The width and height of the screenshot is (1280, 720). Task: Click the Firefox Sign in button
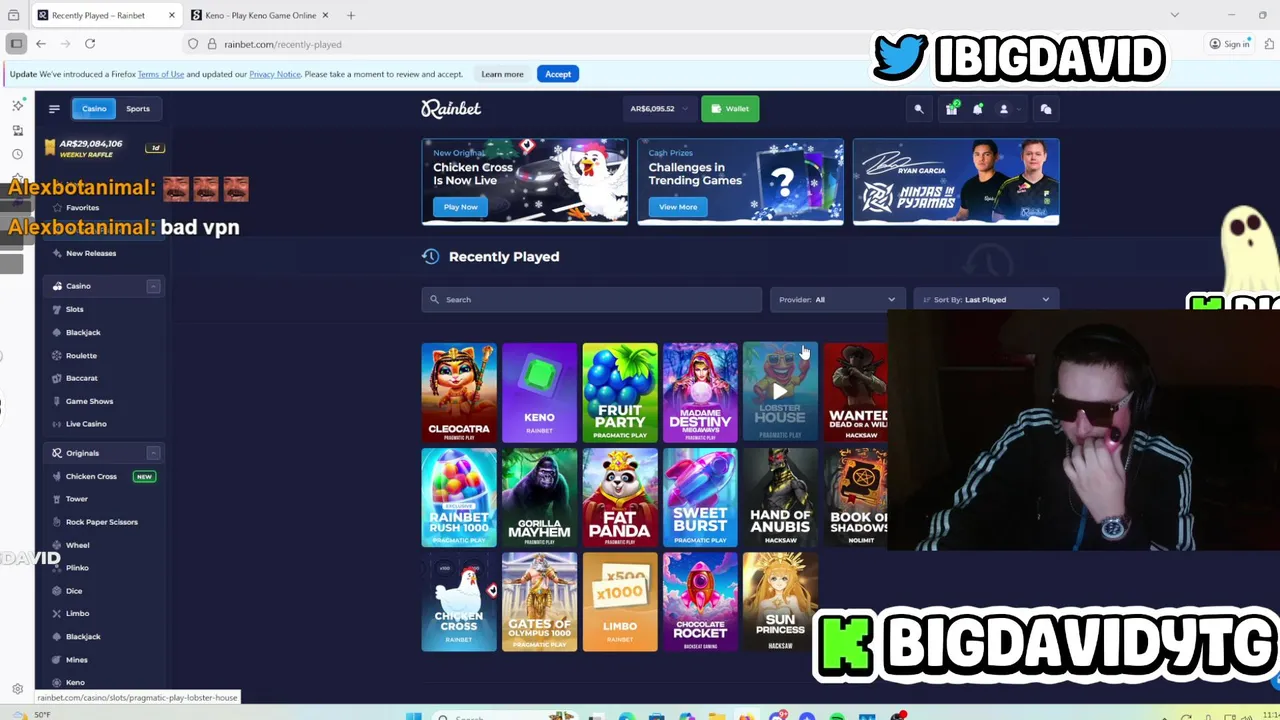pyautogui.click(x=1230, y=44)
